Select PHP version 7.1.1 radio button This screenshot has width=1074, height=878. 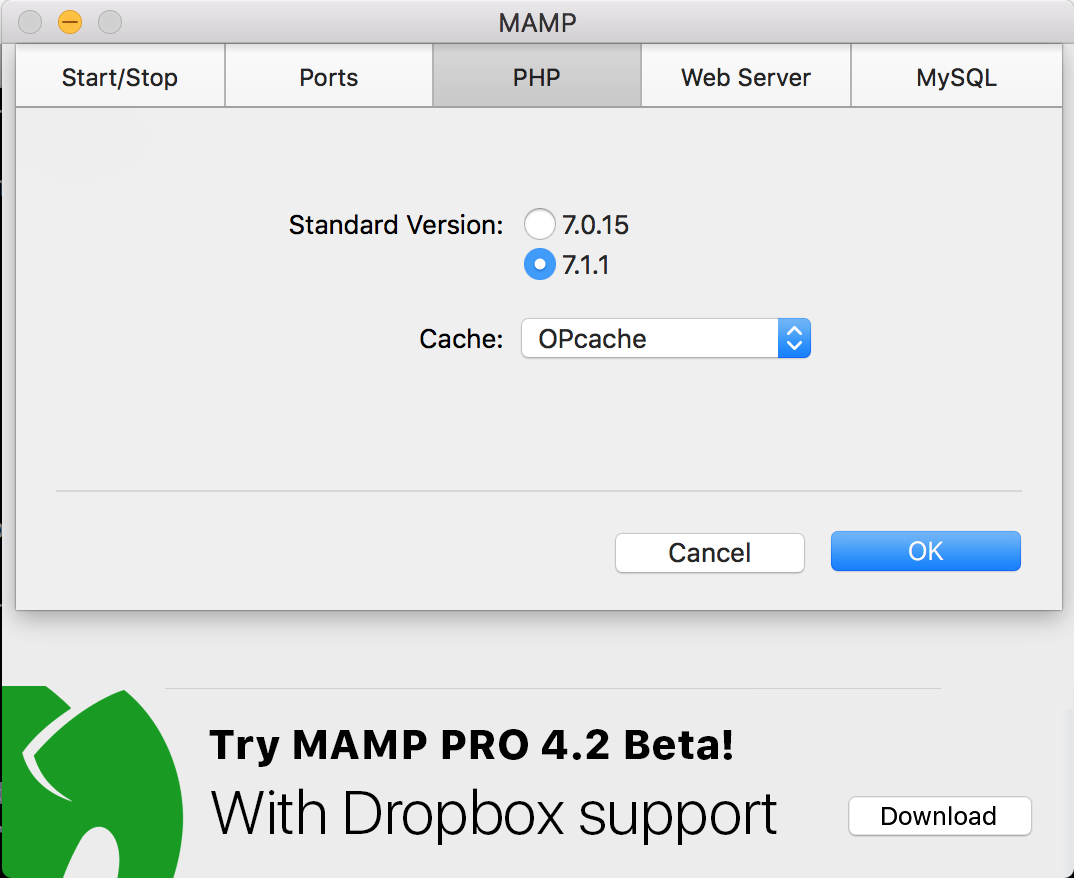pyautogui.click(x=540, y=264)
